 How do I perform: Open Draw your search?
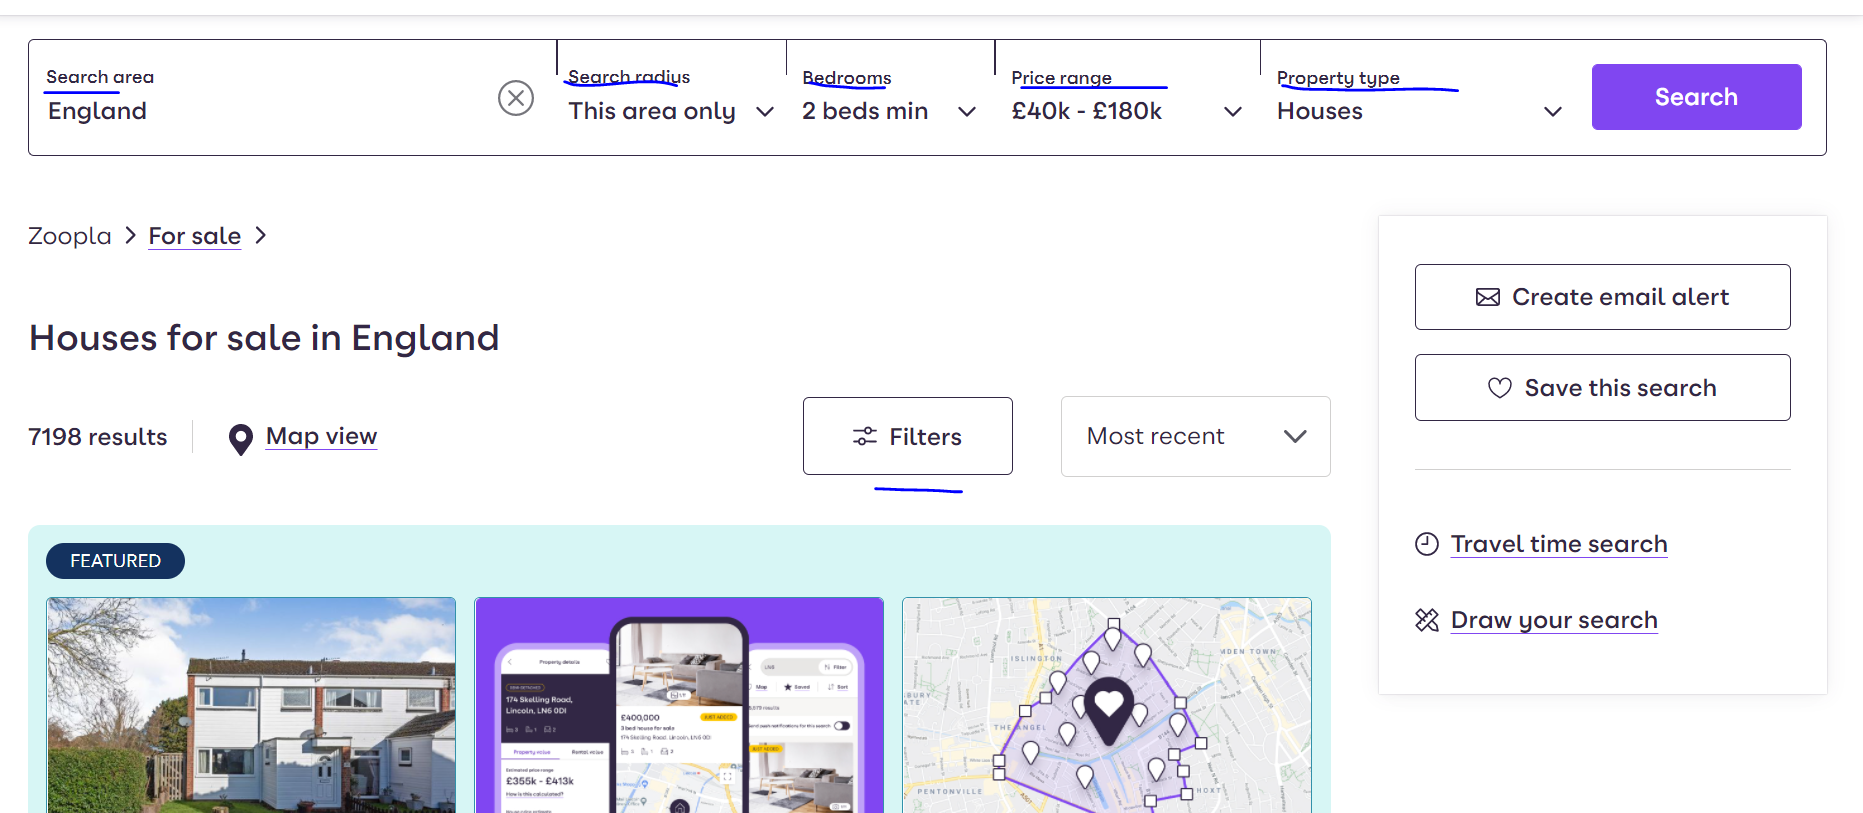[x=1554, y=620]
